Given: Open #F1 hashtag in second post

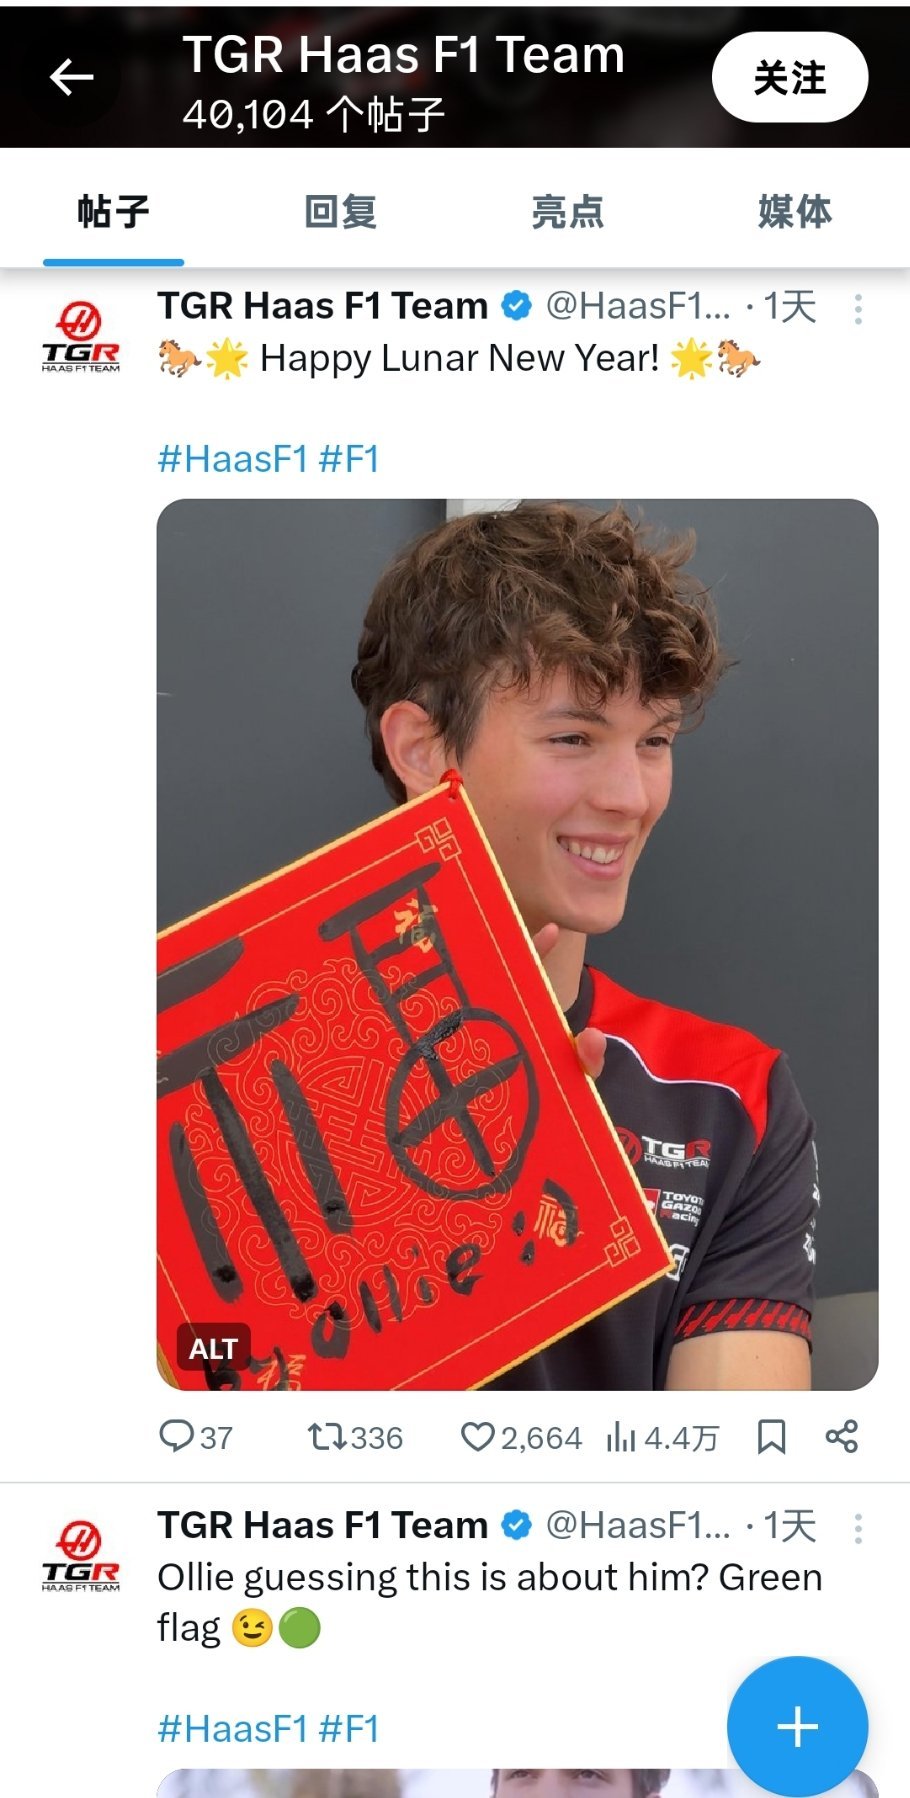Looking at the screenshot, I should coord(349,1728).
